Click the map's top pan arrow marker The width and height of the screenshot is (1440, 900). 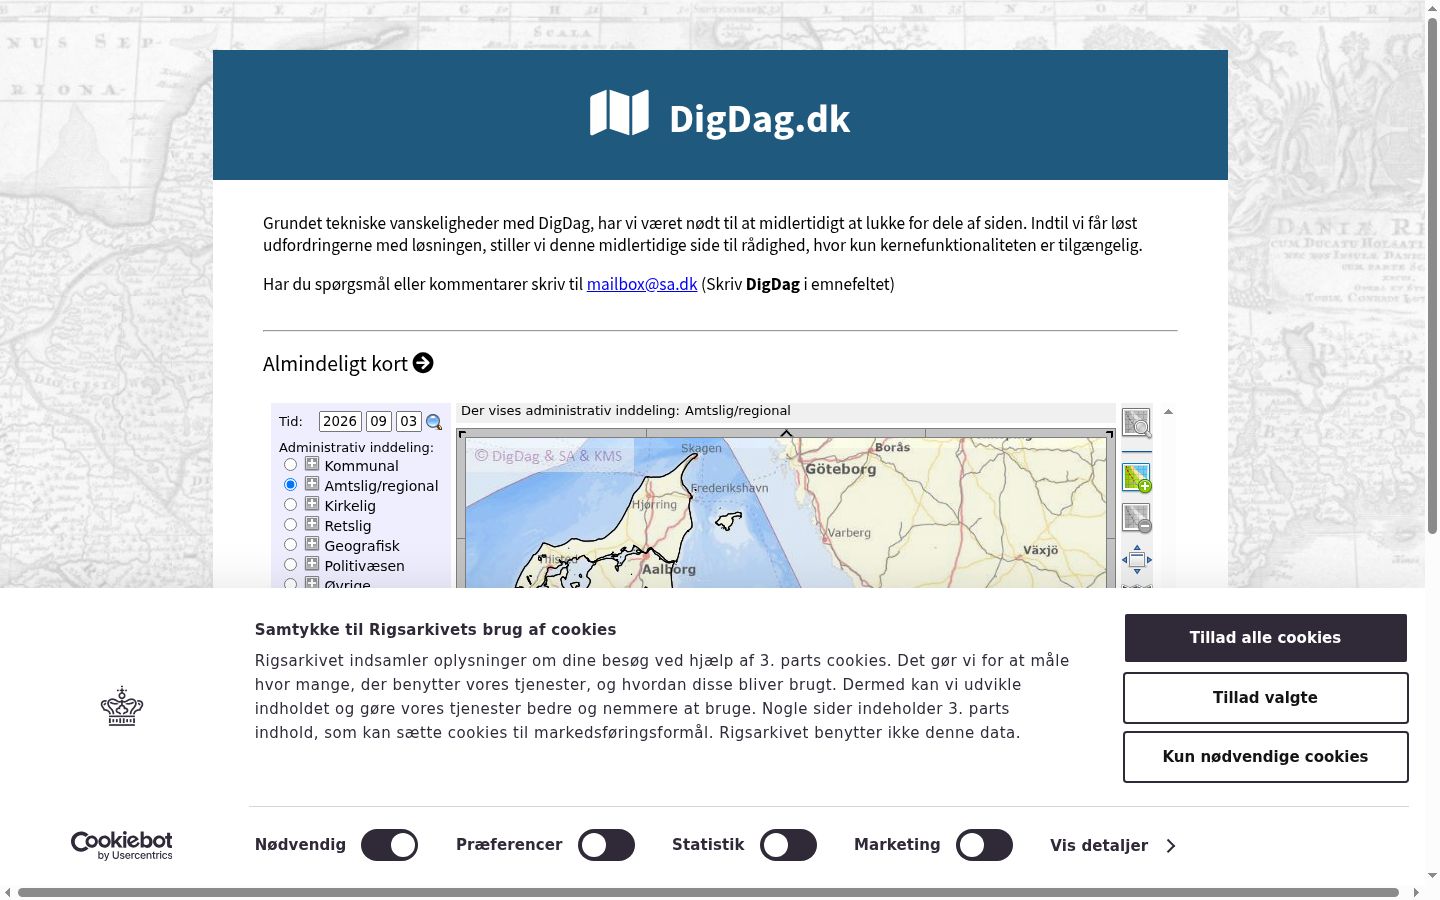(786, 433)
